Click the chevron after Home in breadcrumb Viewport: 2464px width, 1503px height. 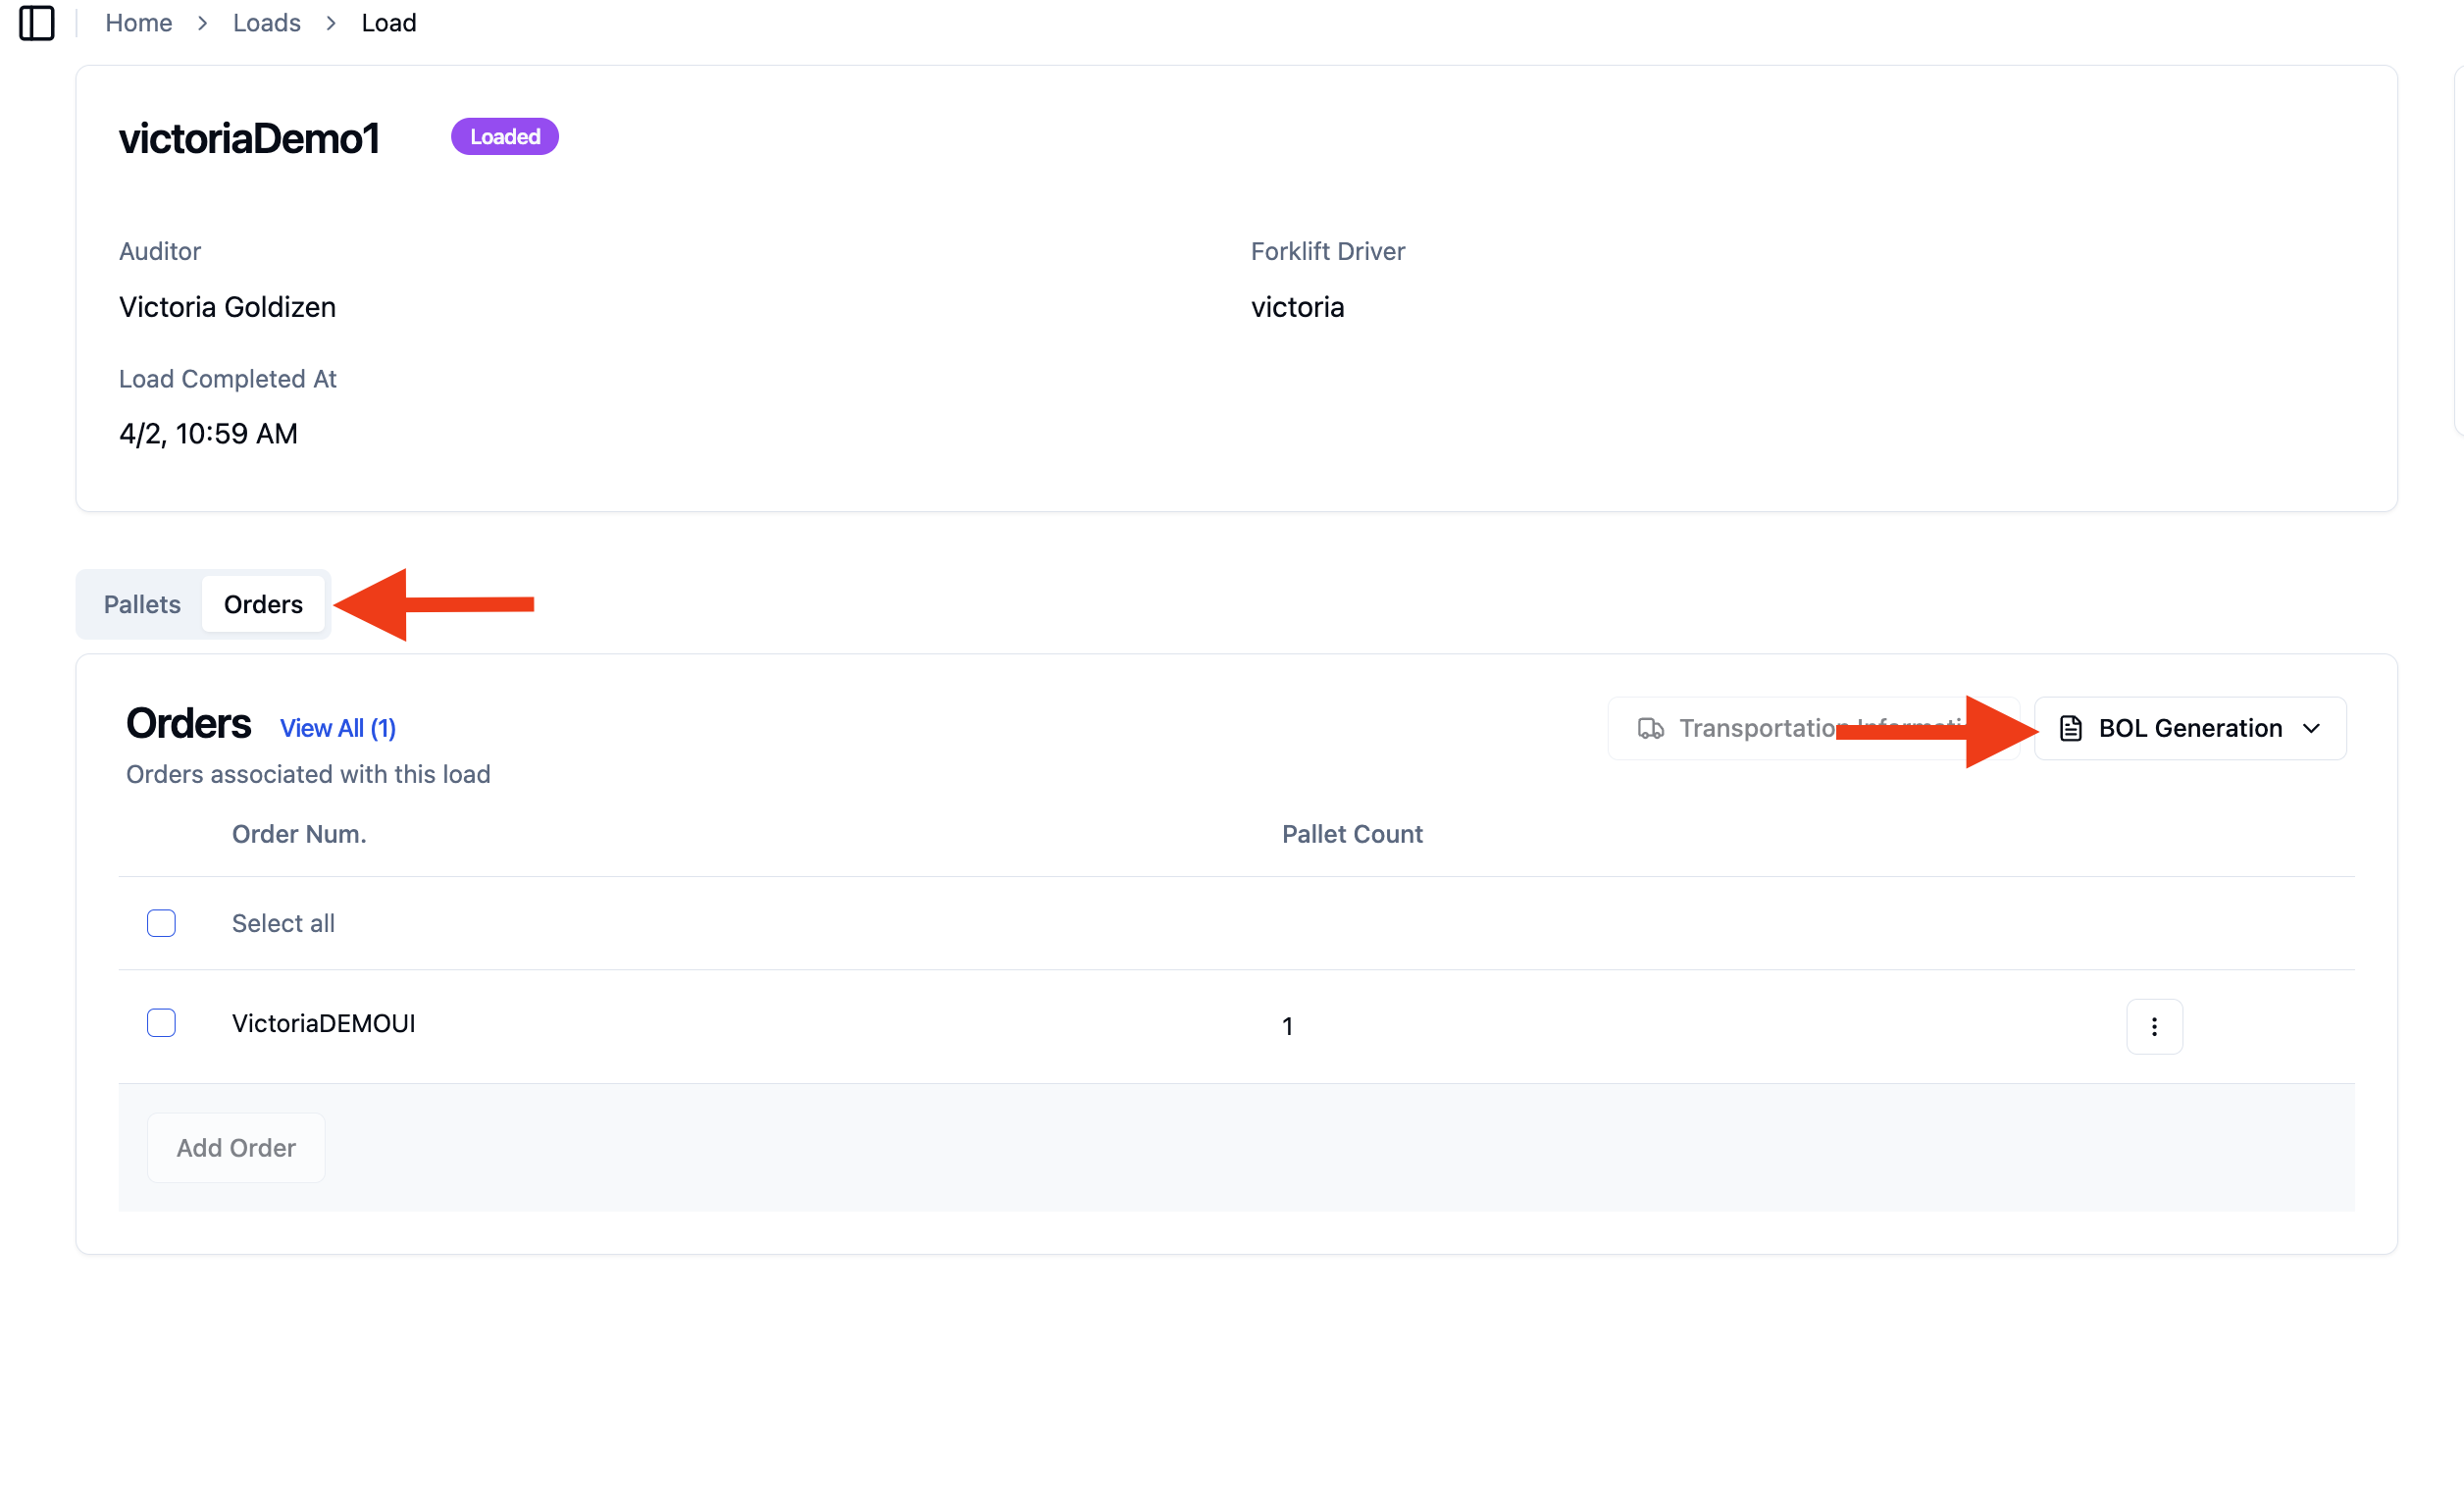203,23
